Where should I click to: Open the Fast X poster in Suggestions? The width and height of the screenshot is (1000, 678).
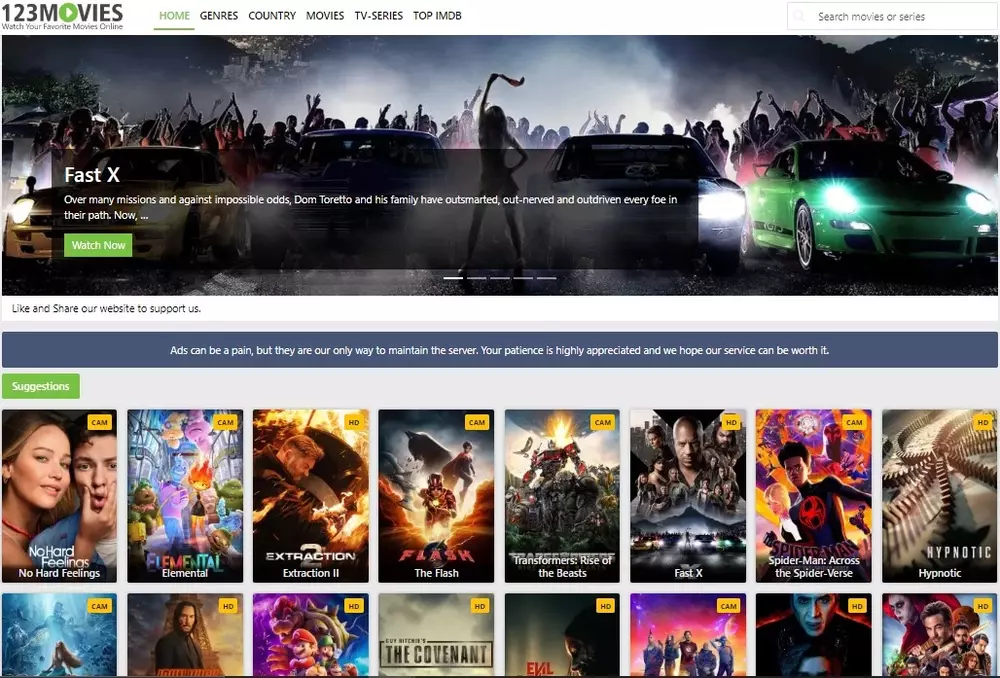688,496
